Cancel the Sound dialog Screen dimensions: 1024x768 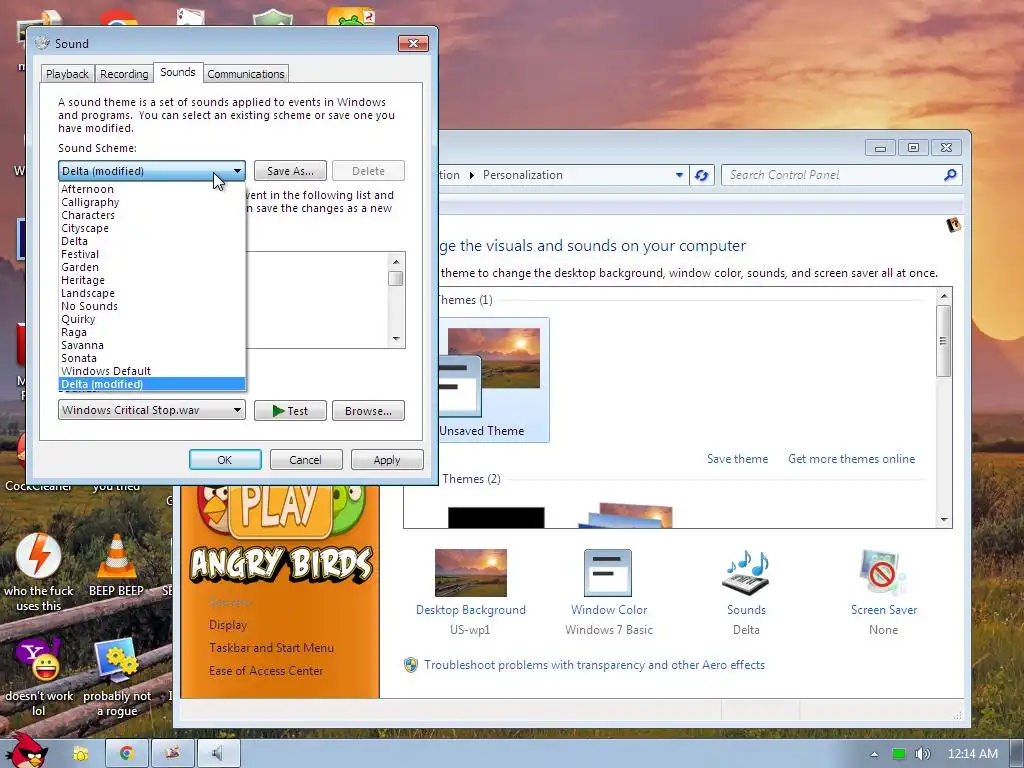[x=305, y=460]
